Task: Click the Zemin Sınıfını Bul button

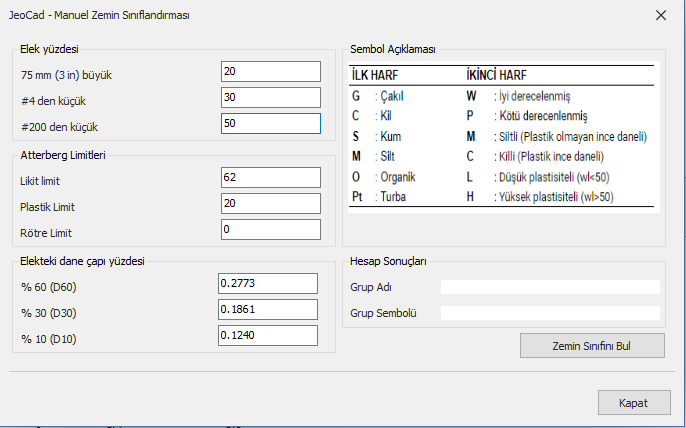Action: (x=592, y=346)
